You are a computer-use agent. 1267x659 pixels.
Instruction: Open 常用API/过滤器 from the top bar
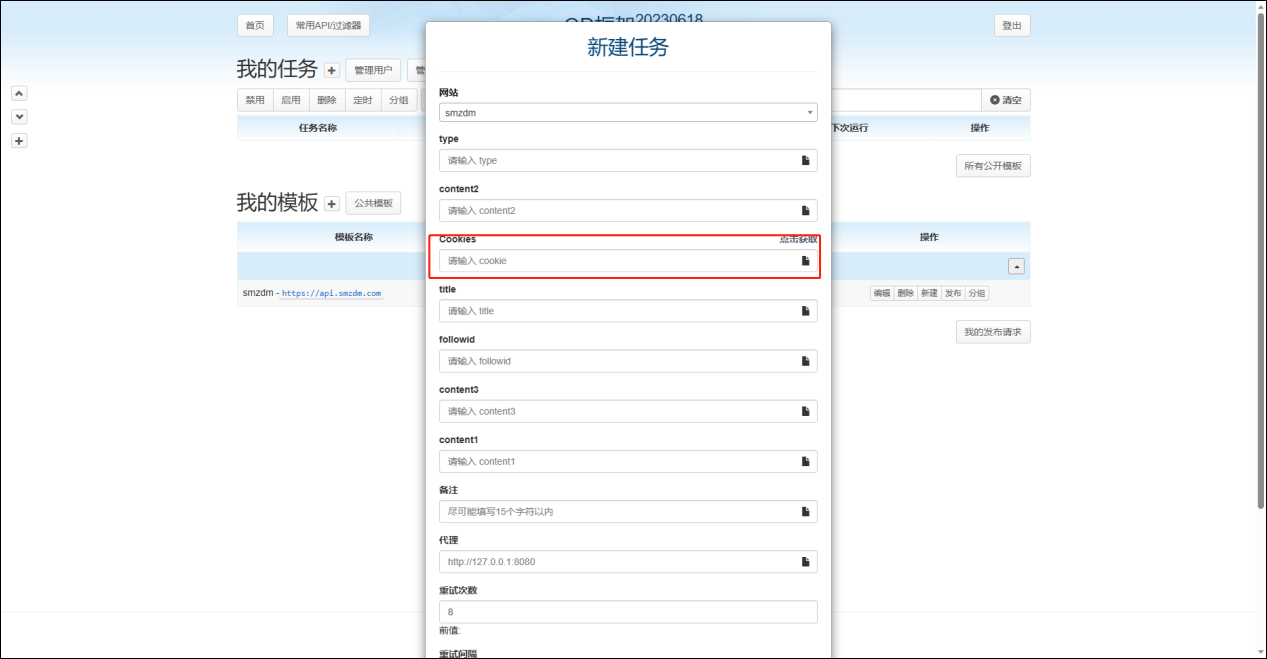tap(328, 26)
